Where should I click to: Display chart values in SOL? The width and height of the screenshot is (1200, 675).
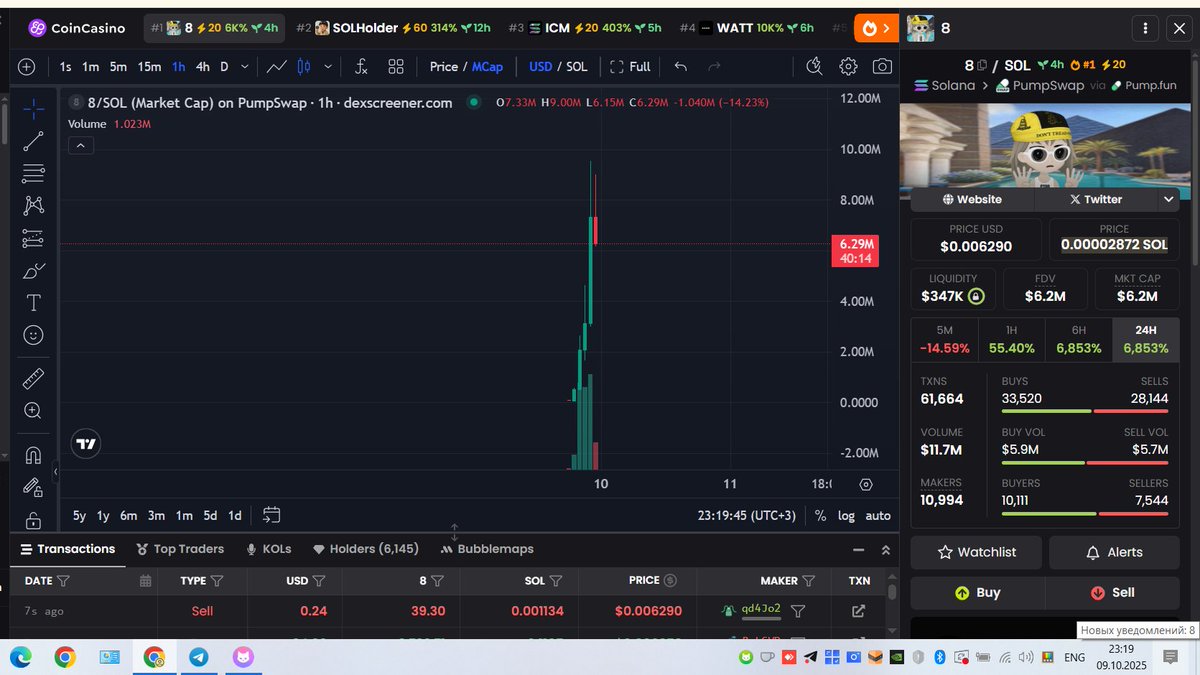click(x=577, y=67)
